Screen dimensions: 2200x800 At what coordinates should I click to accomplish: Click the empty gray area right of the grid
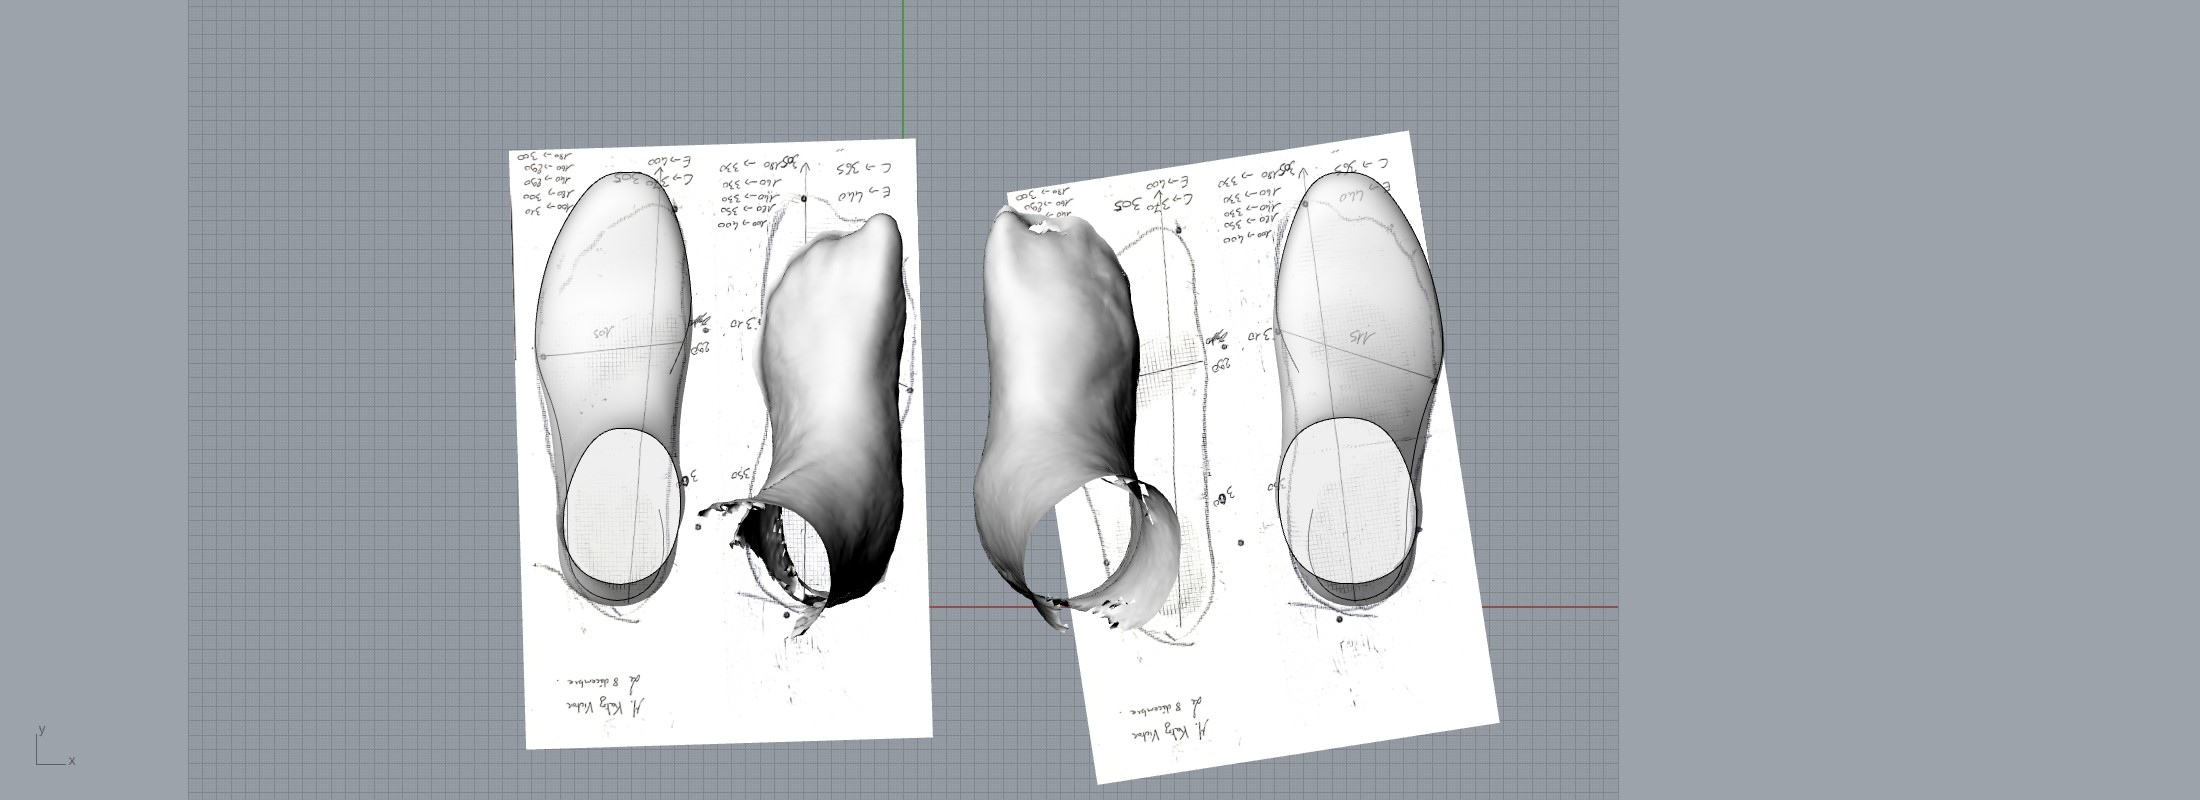pyautogui.click(x=1900, y=400)
